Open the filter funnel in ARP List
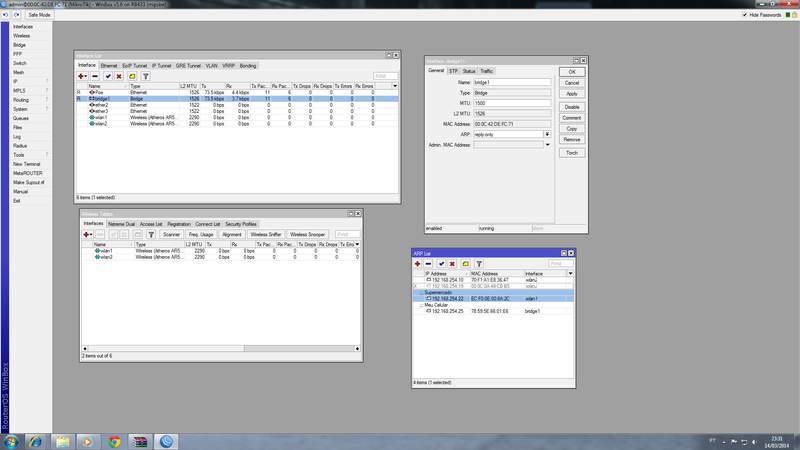The image size is (800, 450). coord(479,264)
